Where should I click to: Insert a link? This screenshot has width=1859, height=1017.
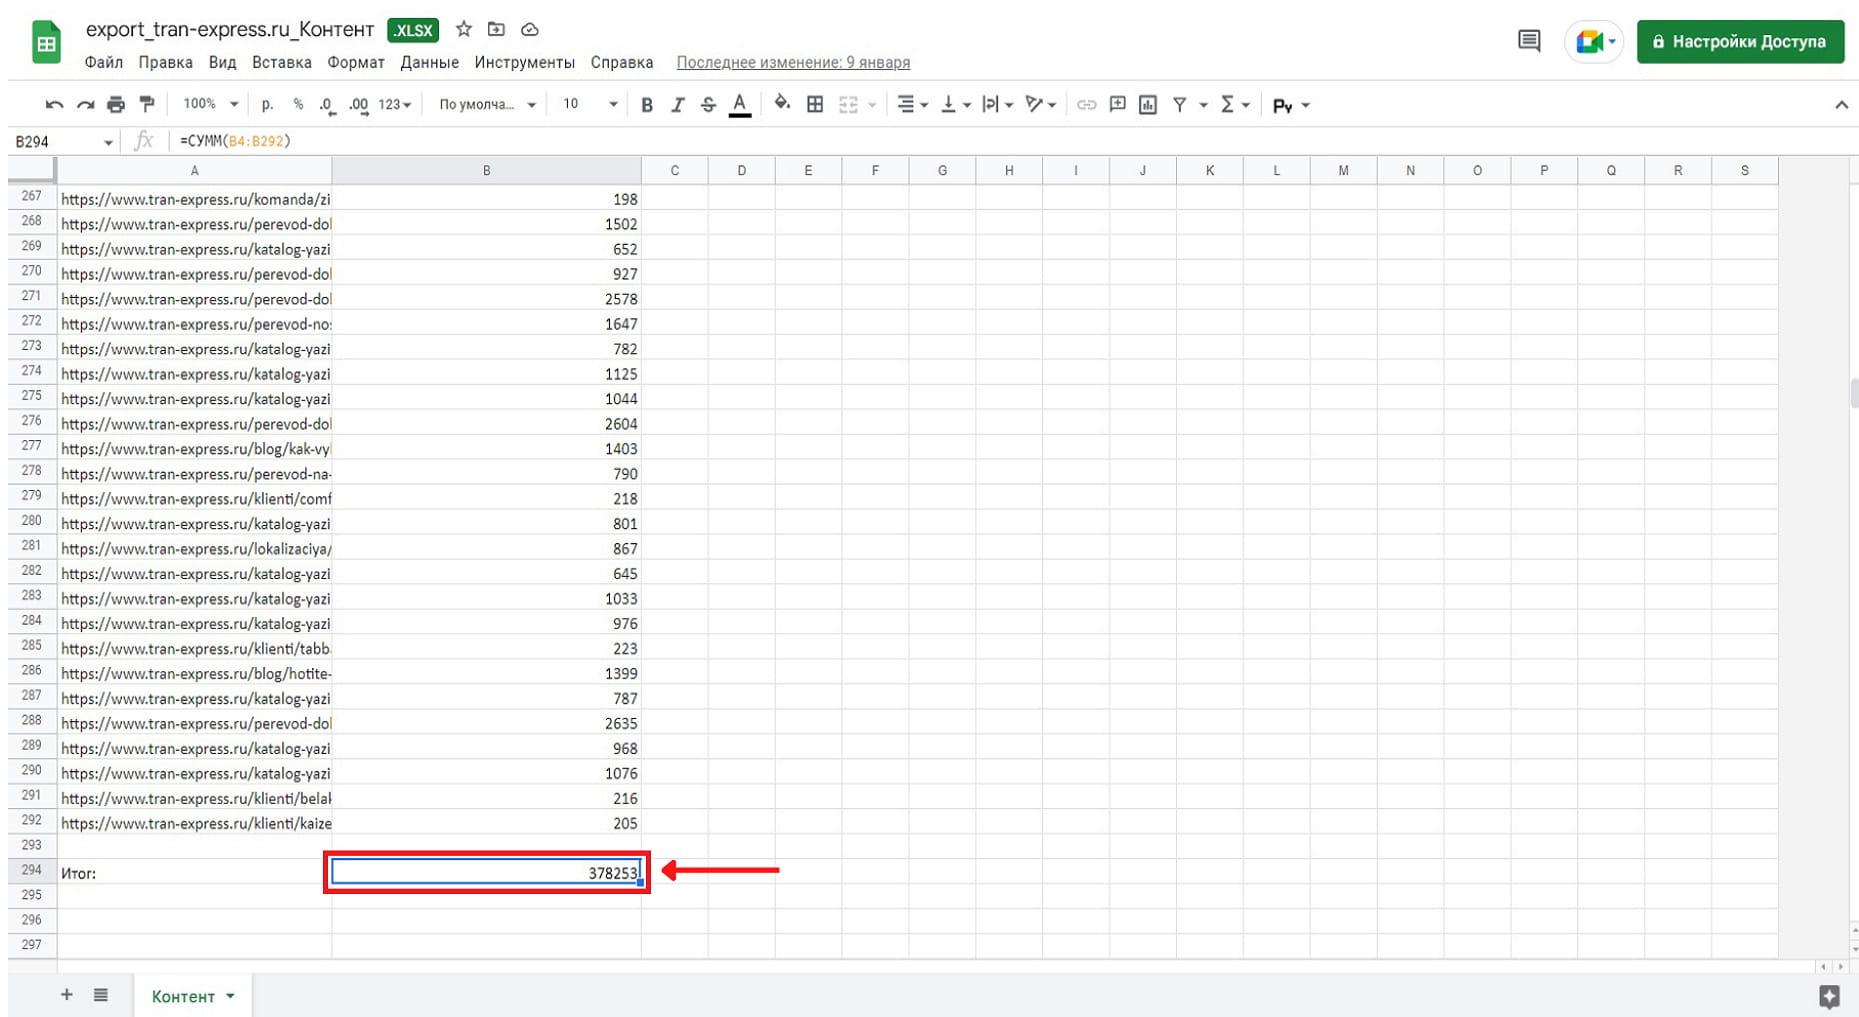[1086, 105]
